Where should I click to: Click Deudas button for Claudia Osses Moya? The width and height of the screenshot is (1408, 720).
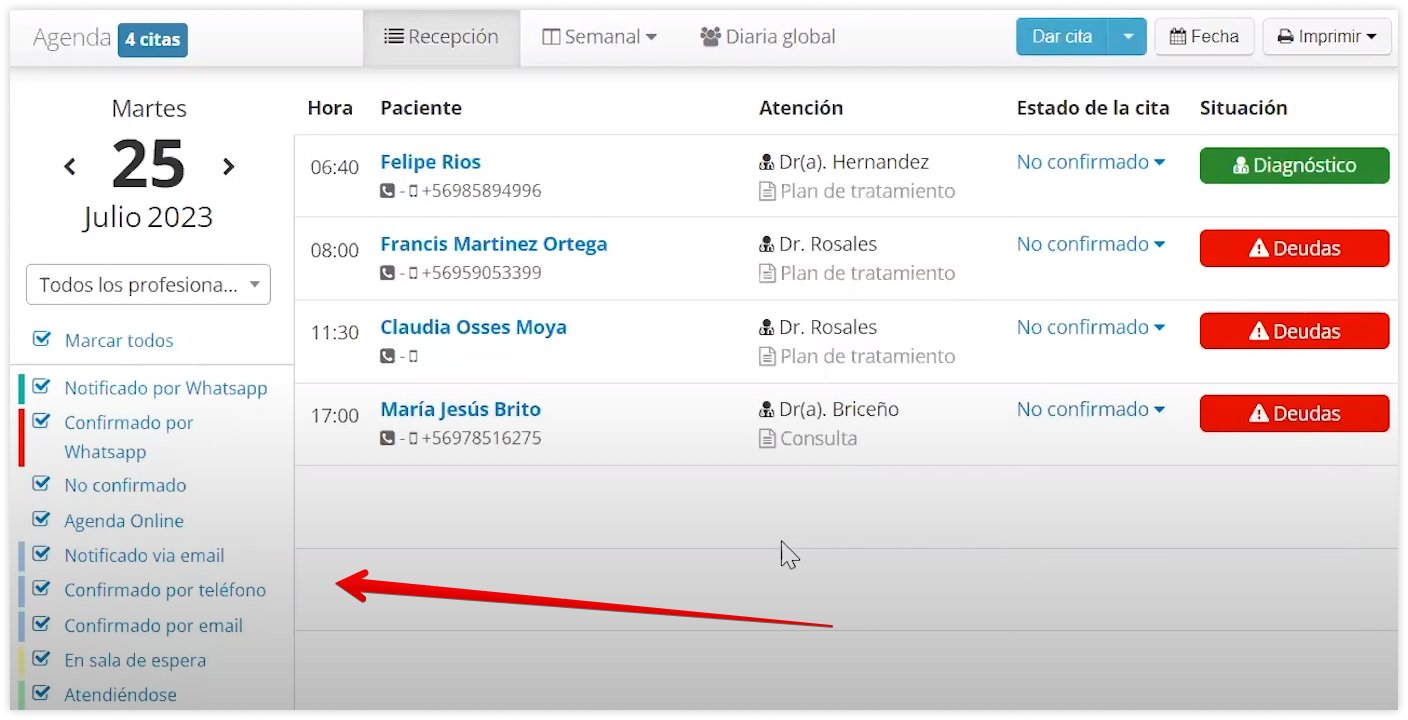click(1294, 331)
